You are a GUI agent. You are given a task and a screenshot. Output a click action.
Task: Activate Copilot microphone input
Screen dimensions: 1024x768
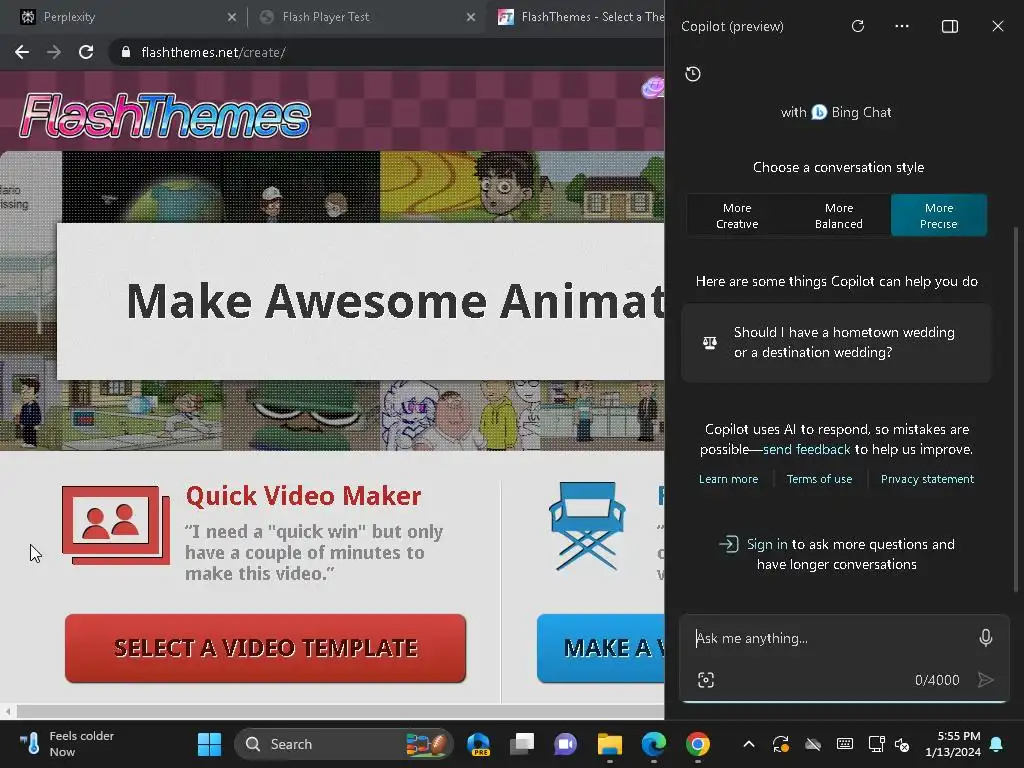[985, 637]
